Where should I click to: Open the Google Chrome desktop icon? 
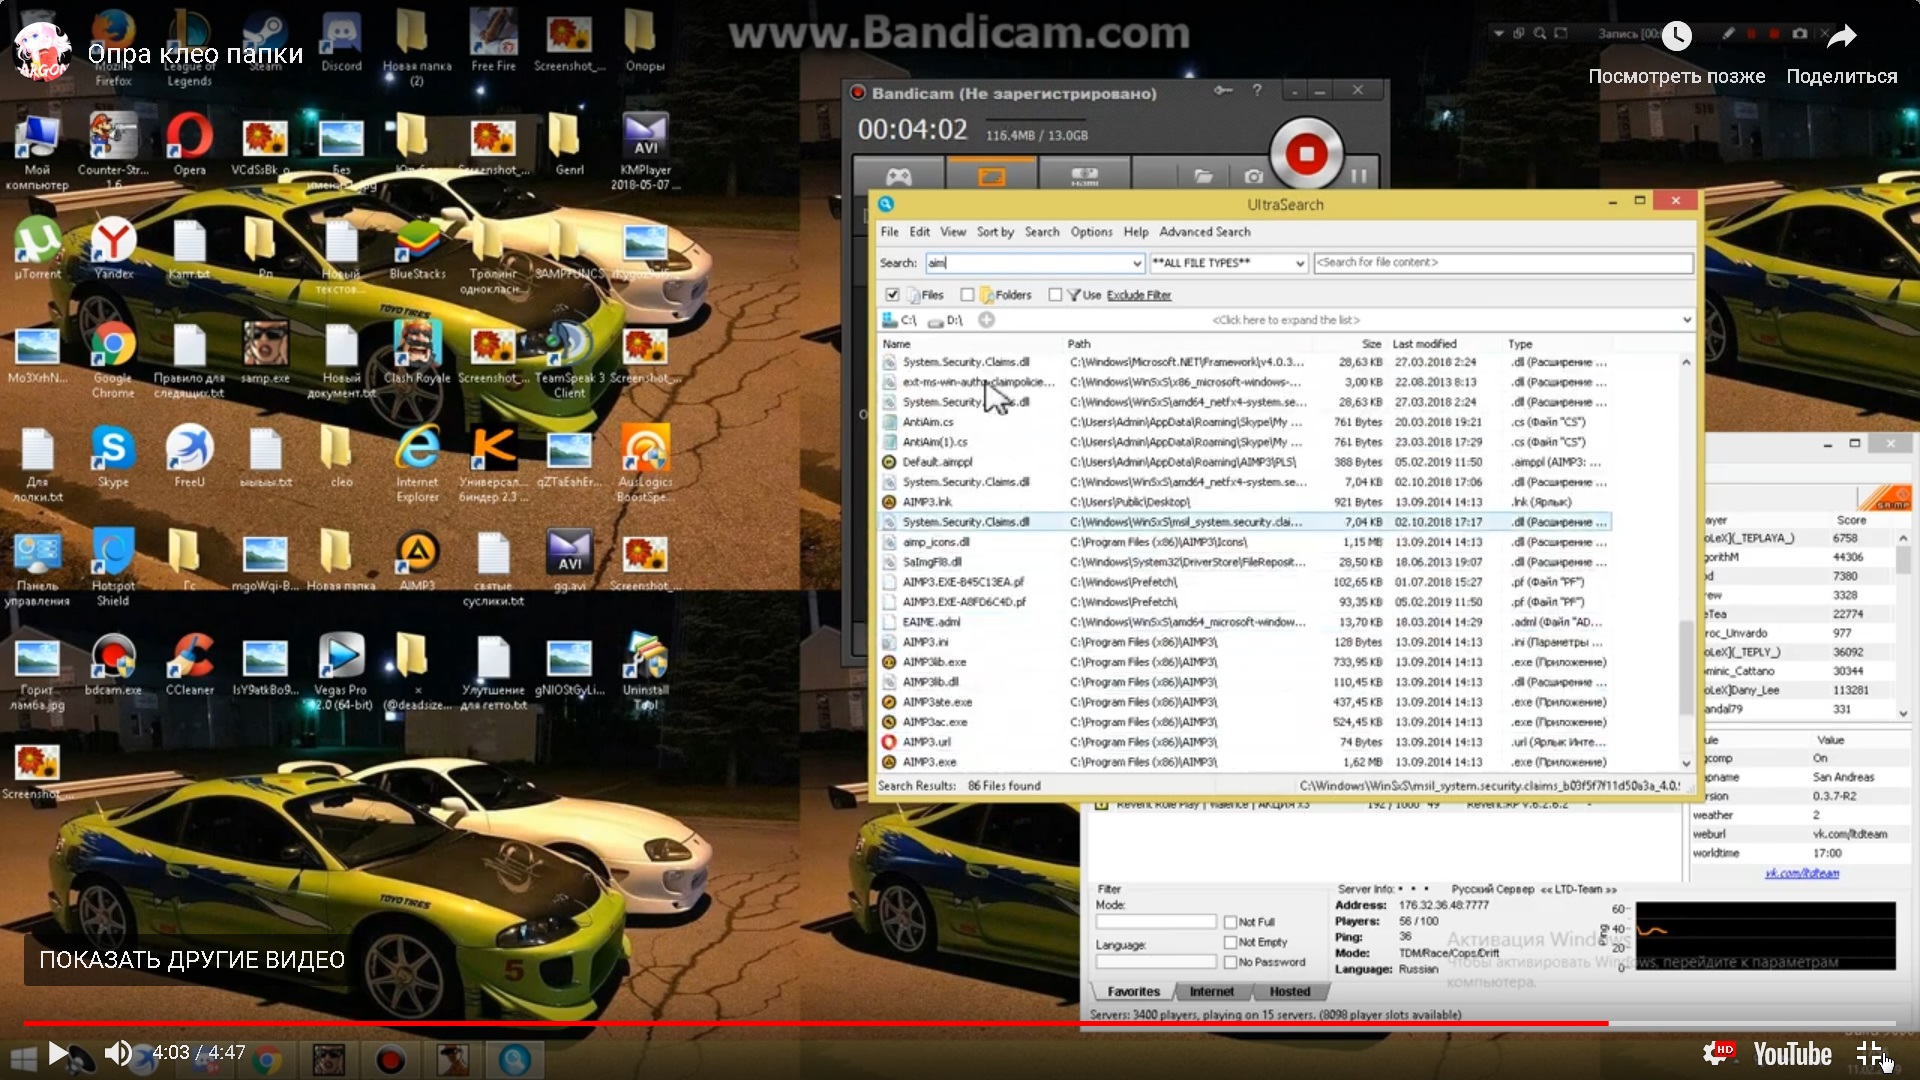113,360
